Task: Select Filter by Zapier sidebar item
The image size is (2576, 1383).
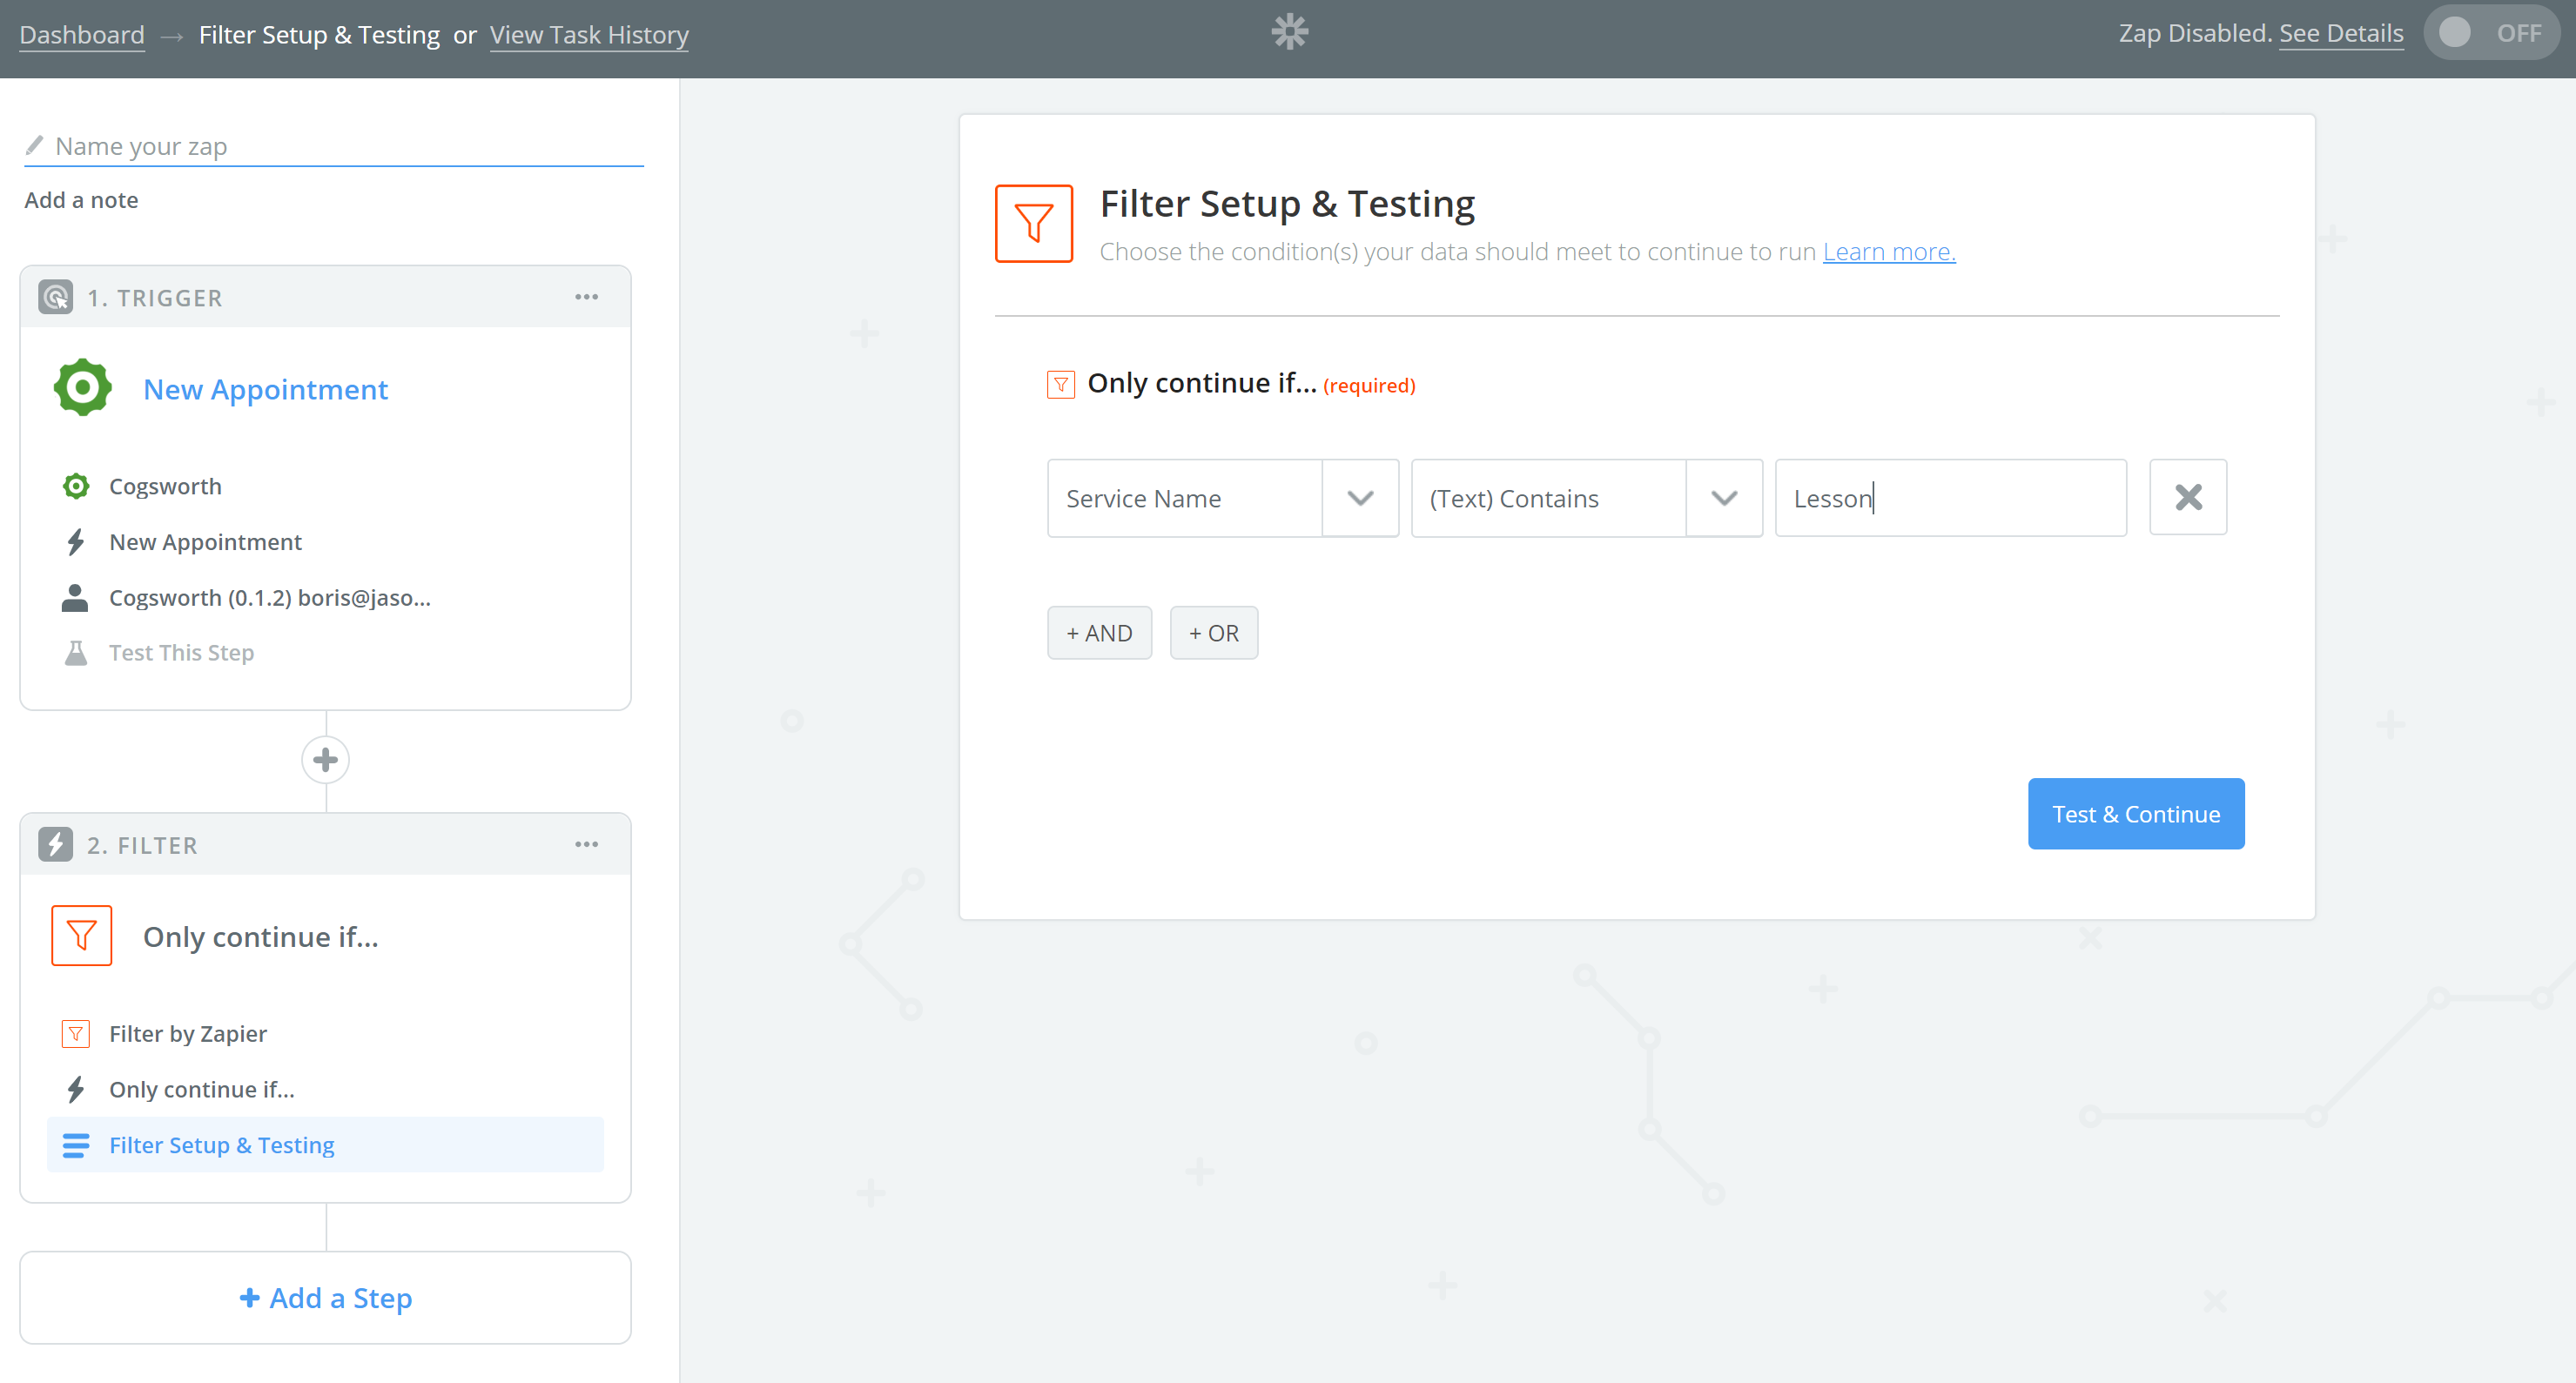Action: click(188, 1034)
